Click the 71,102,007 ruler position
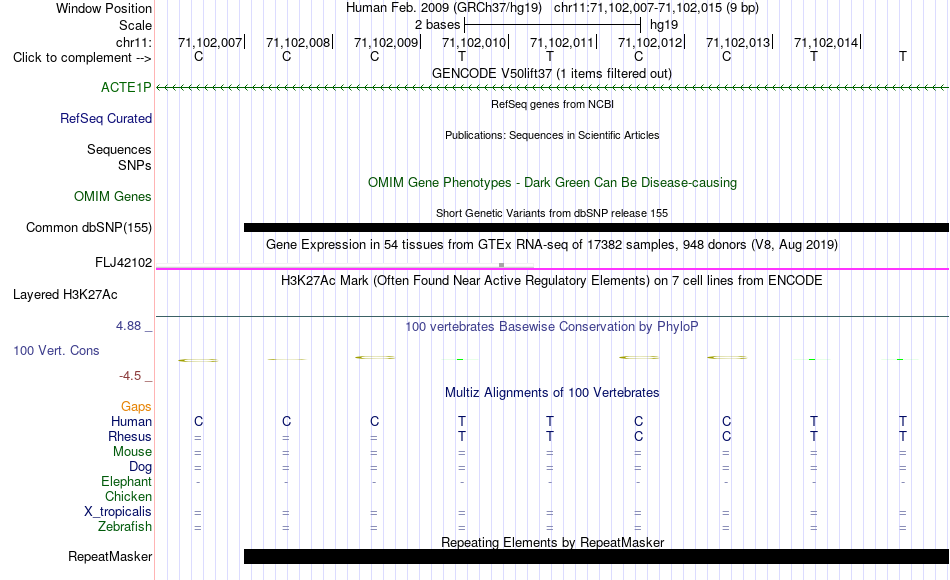Viewport: 950px width, 580px height. (x=210, y=42)
